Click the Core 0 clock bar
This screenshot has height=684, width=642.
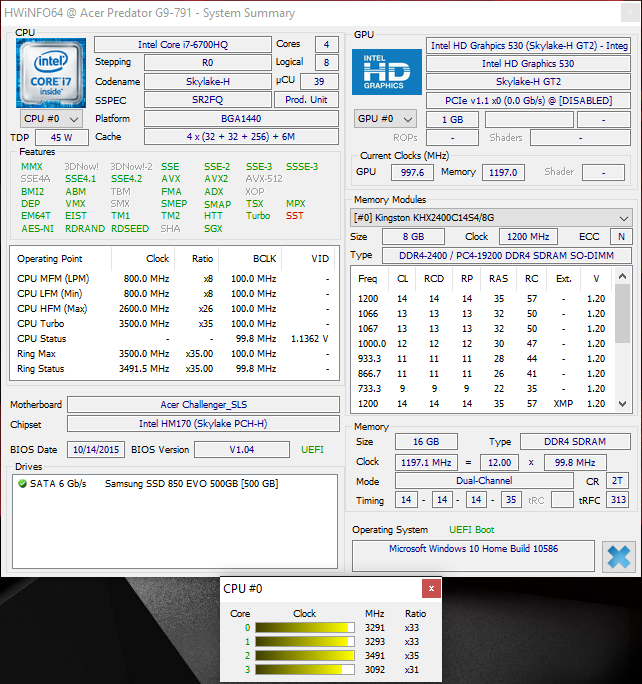pos(305,628)
